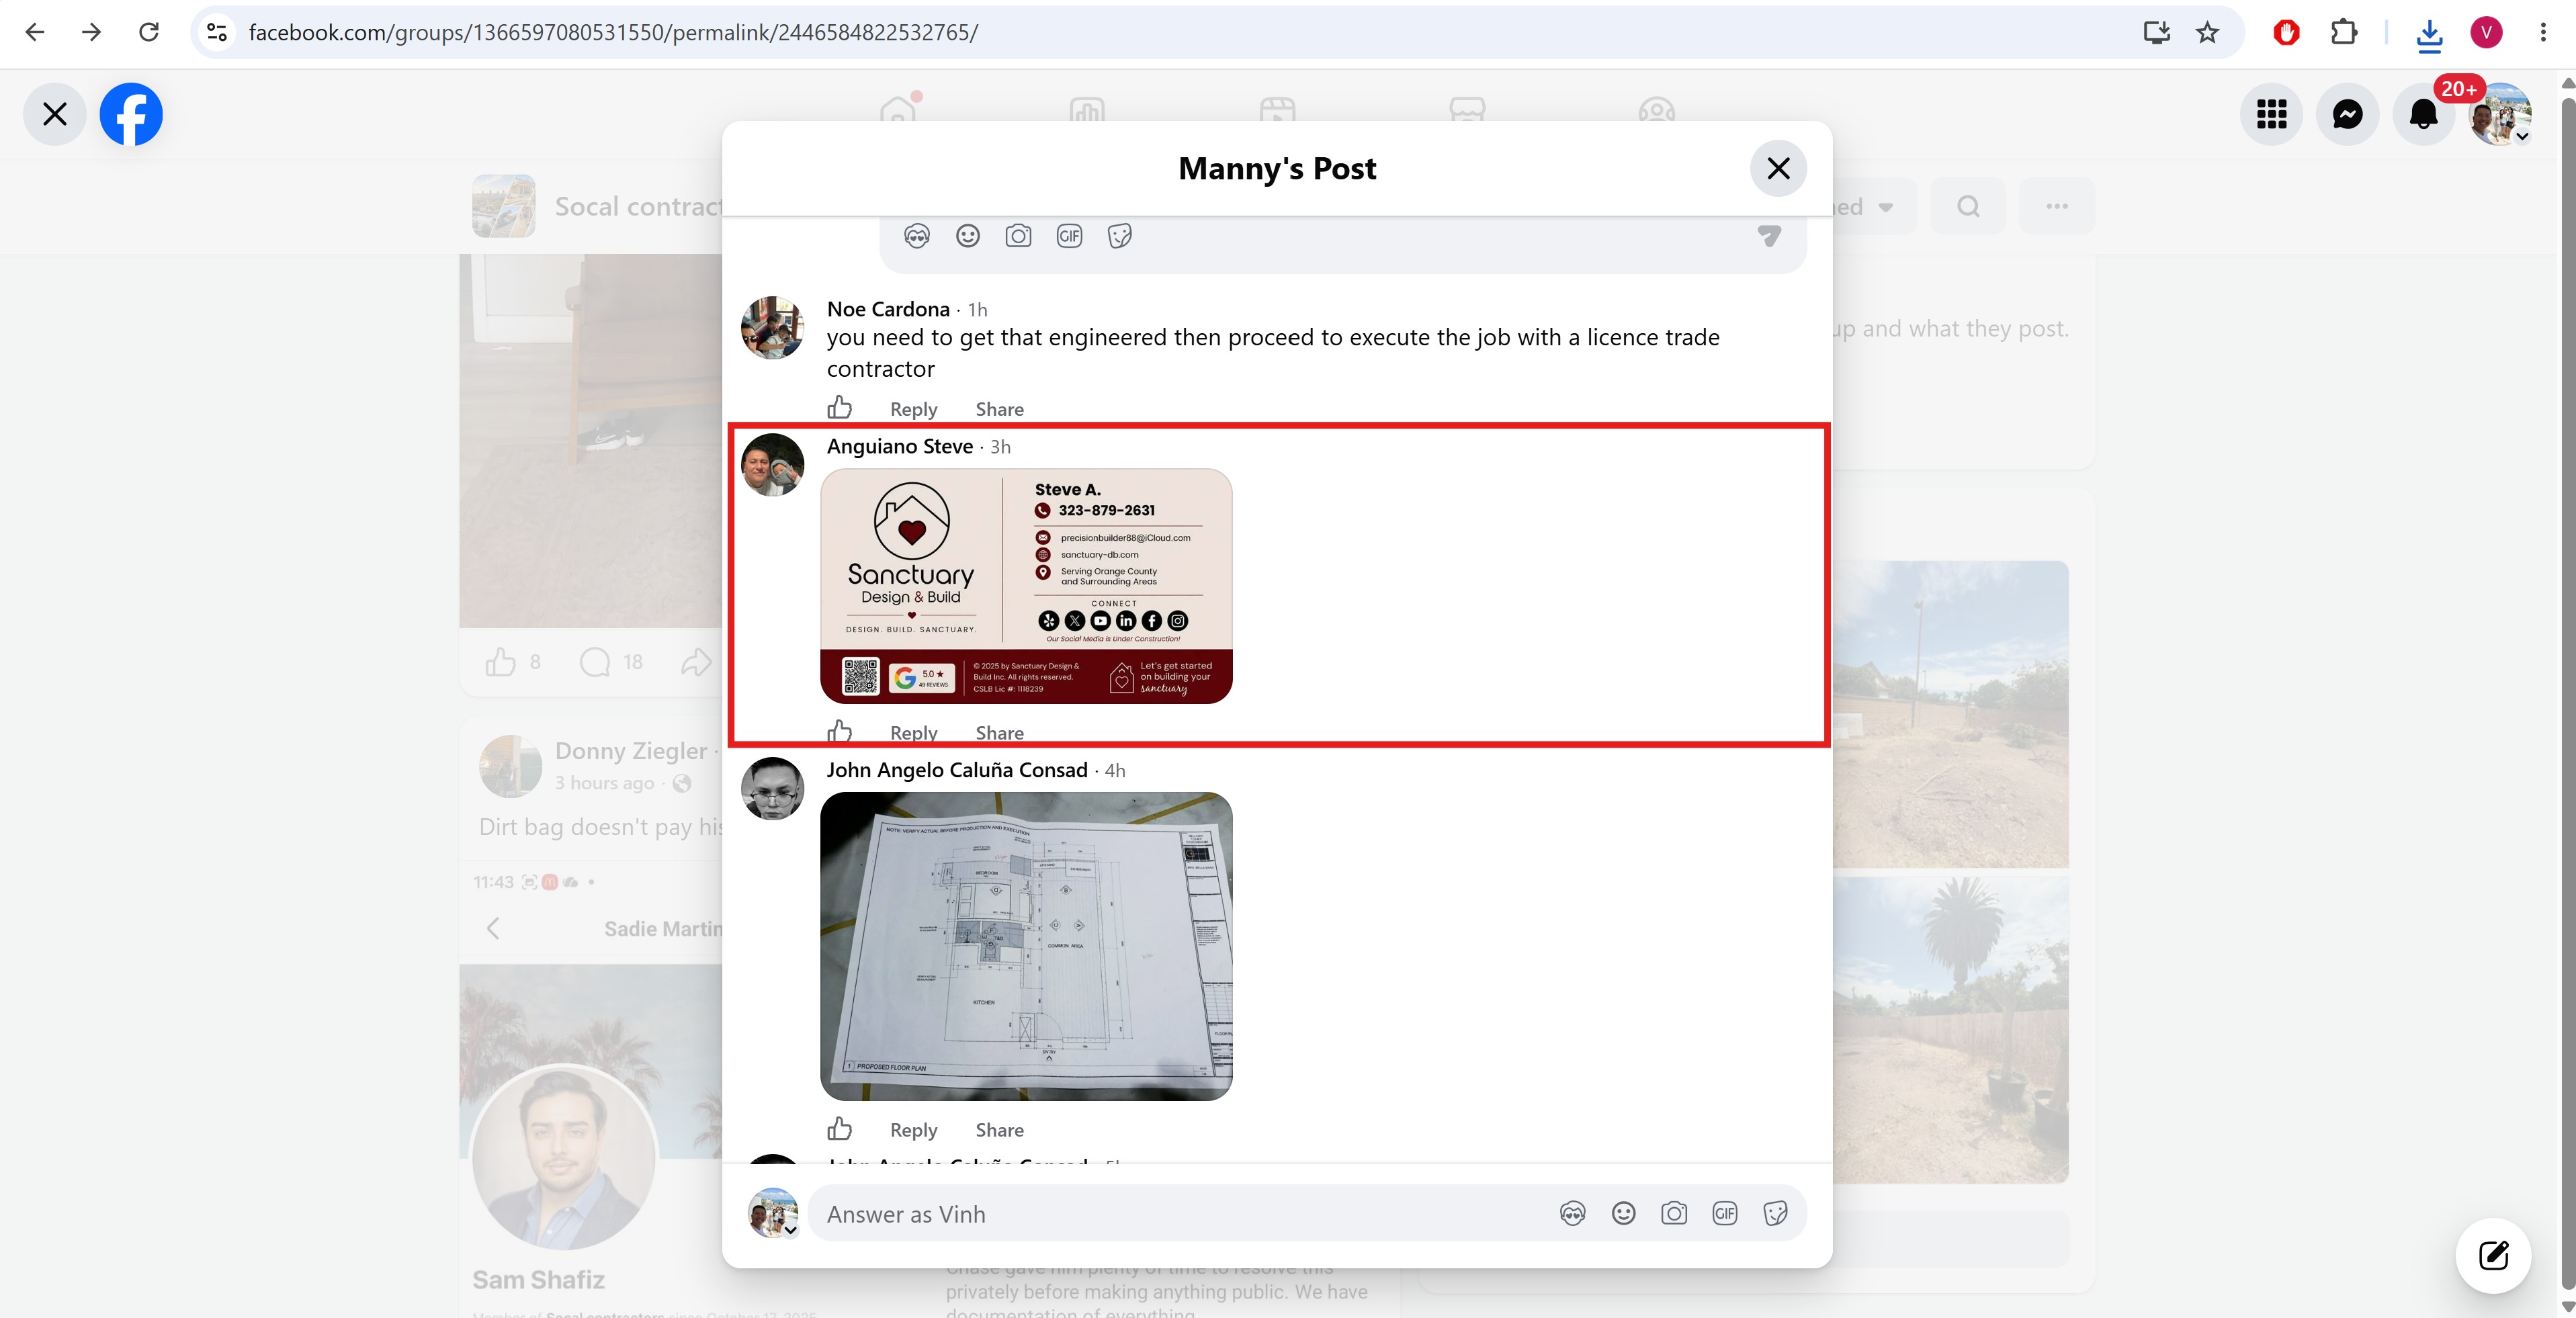The height and width of the screenshot is (1318, 2576).
Task: Open GIF picker in Answer as Vinh box
Action: click(x=1725, y=1214)
